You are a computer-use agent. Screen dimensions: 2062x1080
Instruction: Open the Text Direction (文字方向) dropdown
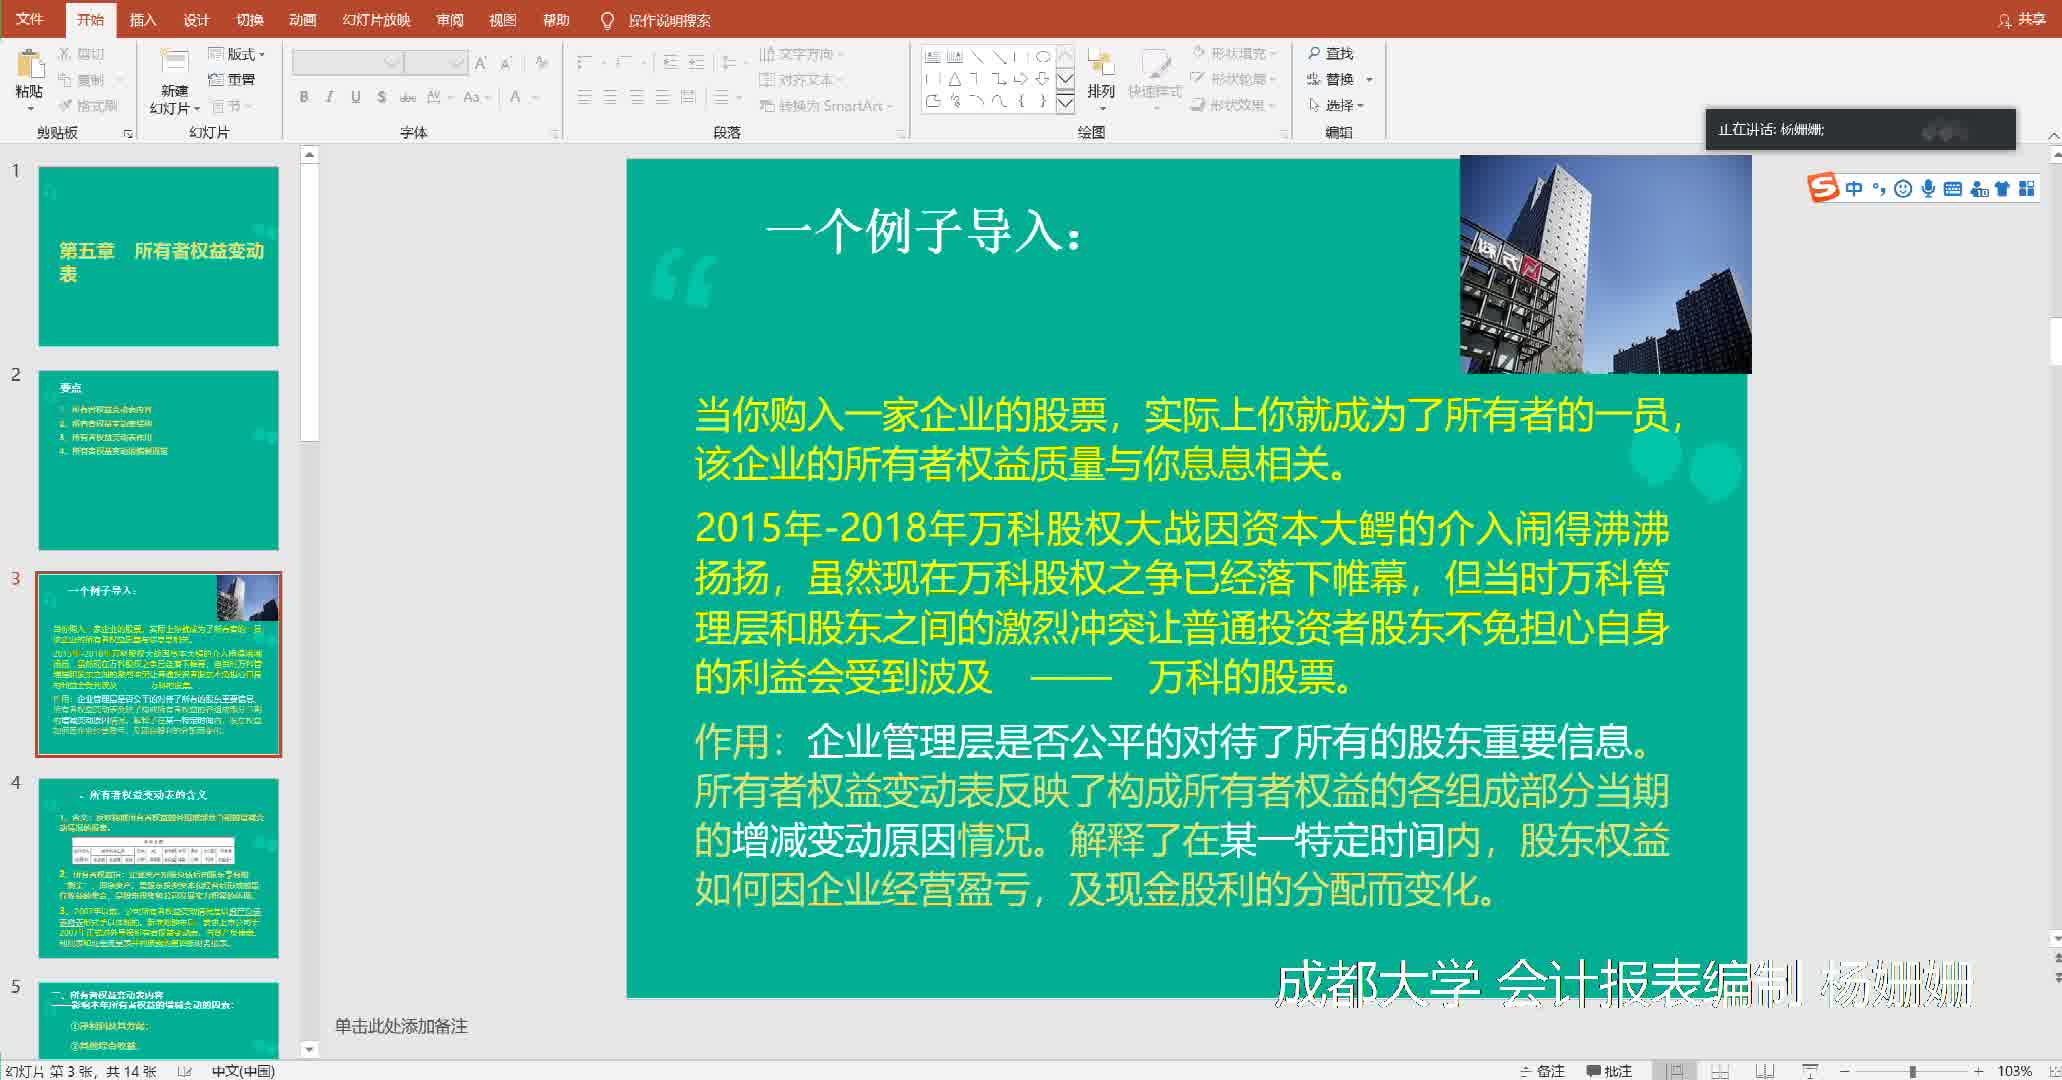click(801, 54)
